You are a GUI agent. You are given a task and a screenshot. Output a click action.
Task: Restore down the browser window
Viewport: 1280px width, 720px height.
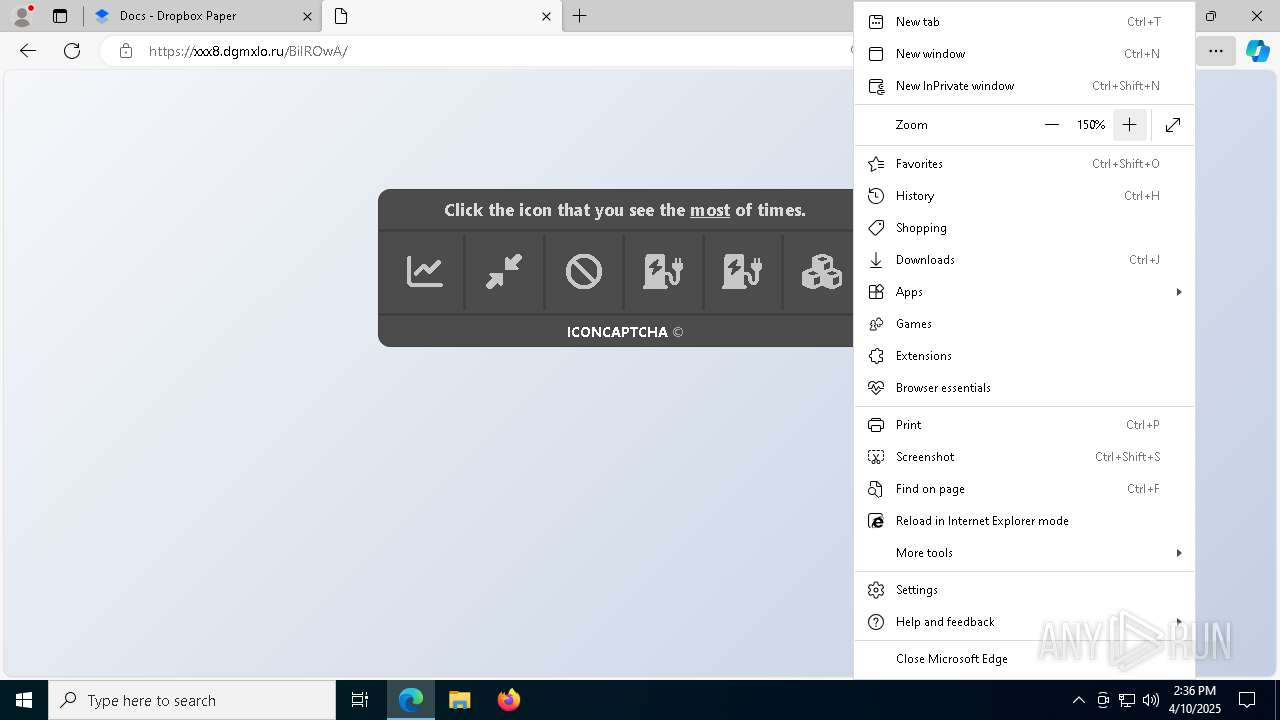coord(1211,16)
